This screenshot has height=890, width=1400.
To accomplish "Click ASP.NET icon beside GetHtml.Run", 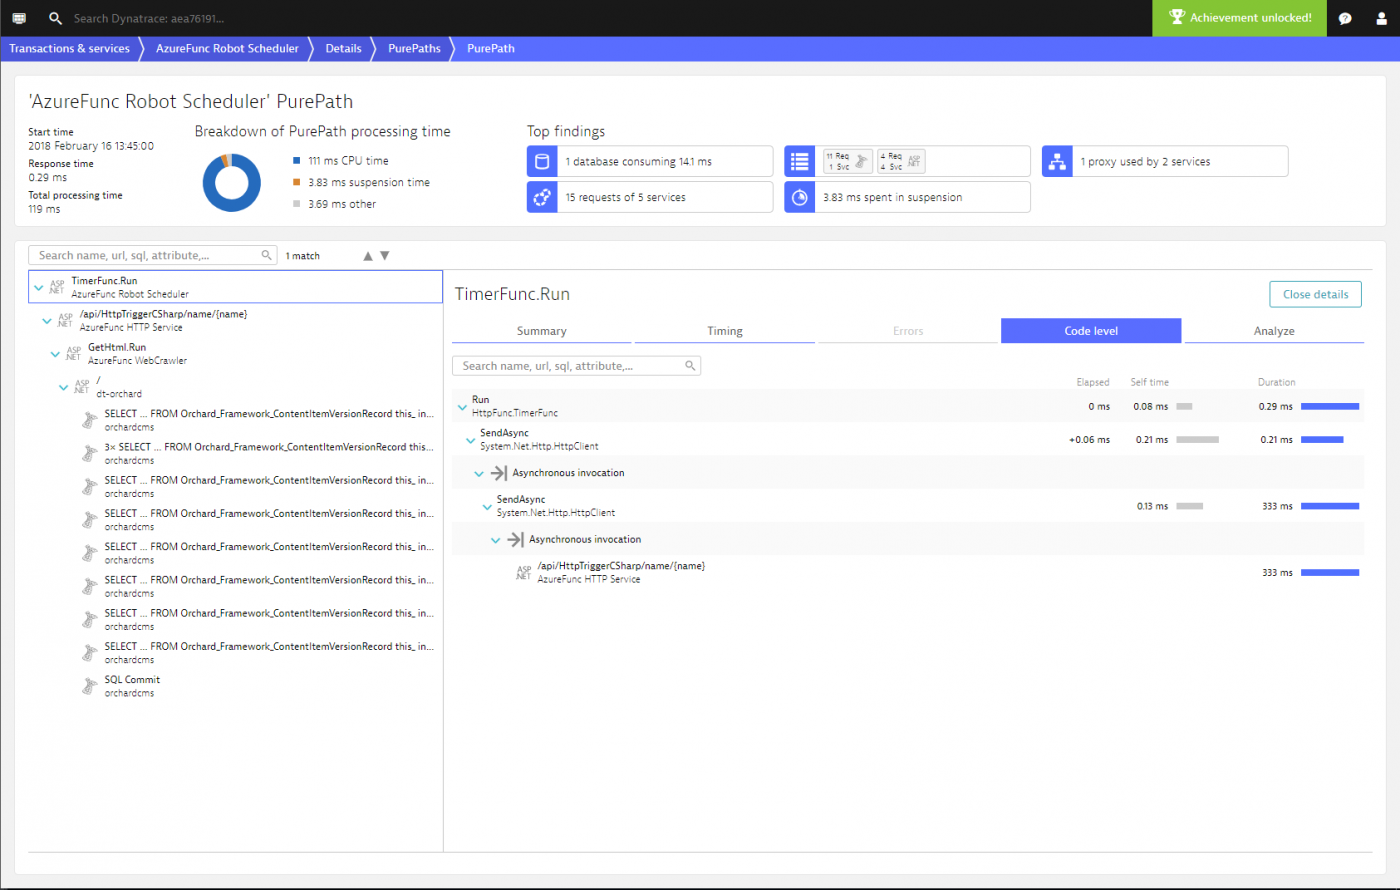I will [74, 354].
